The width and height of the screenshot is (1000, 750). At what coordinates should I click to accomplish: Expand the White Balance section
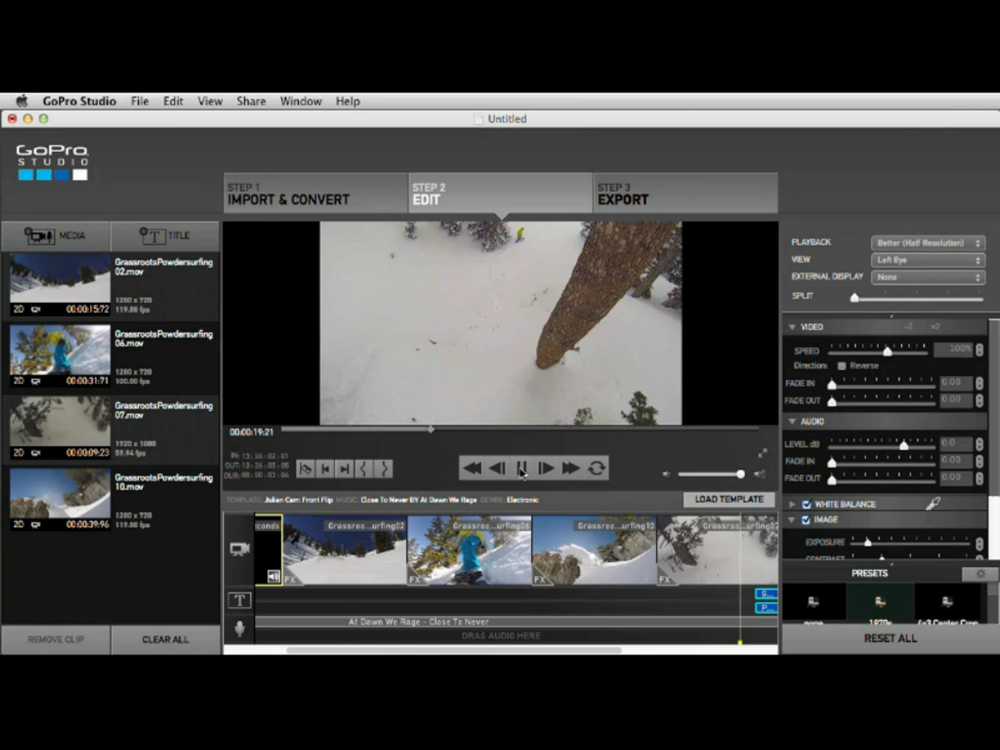point(792,504)
